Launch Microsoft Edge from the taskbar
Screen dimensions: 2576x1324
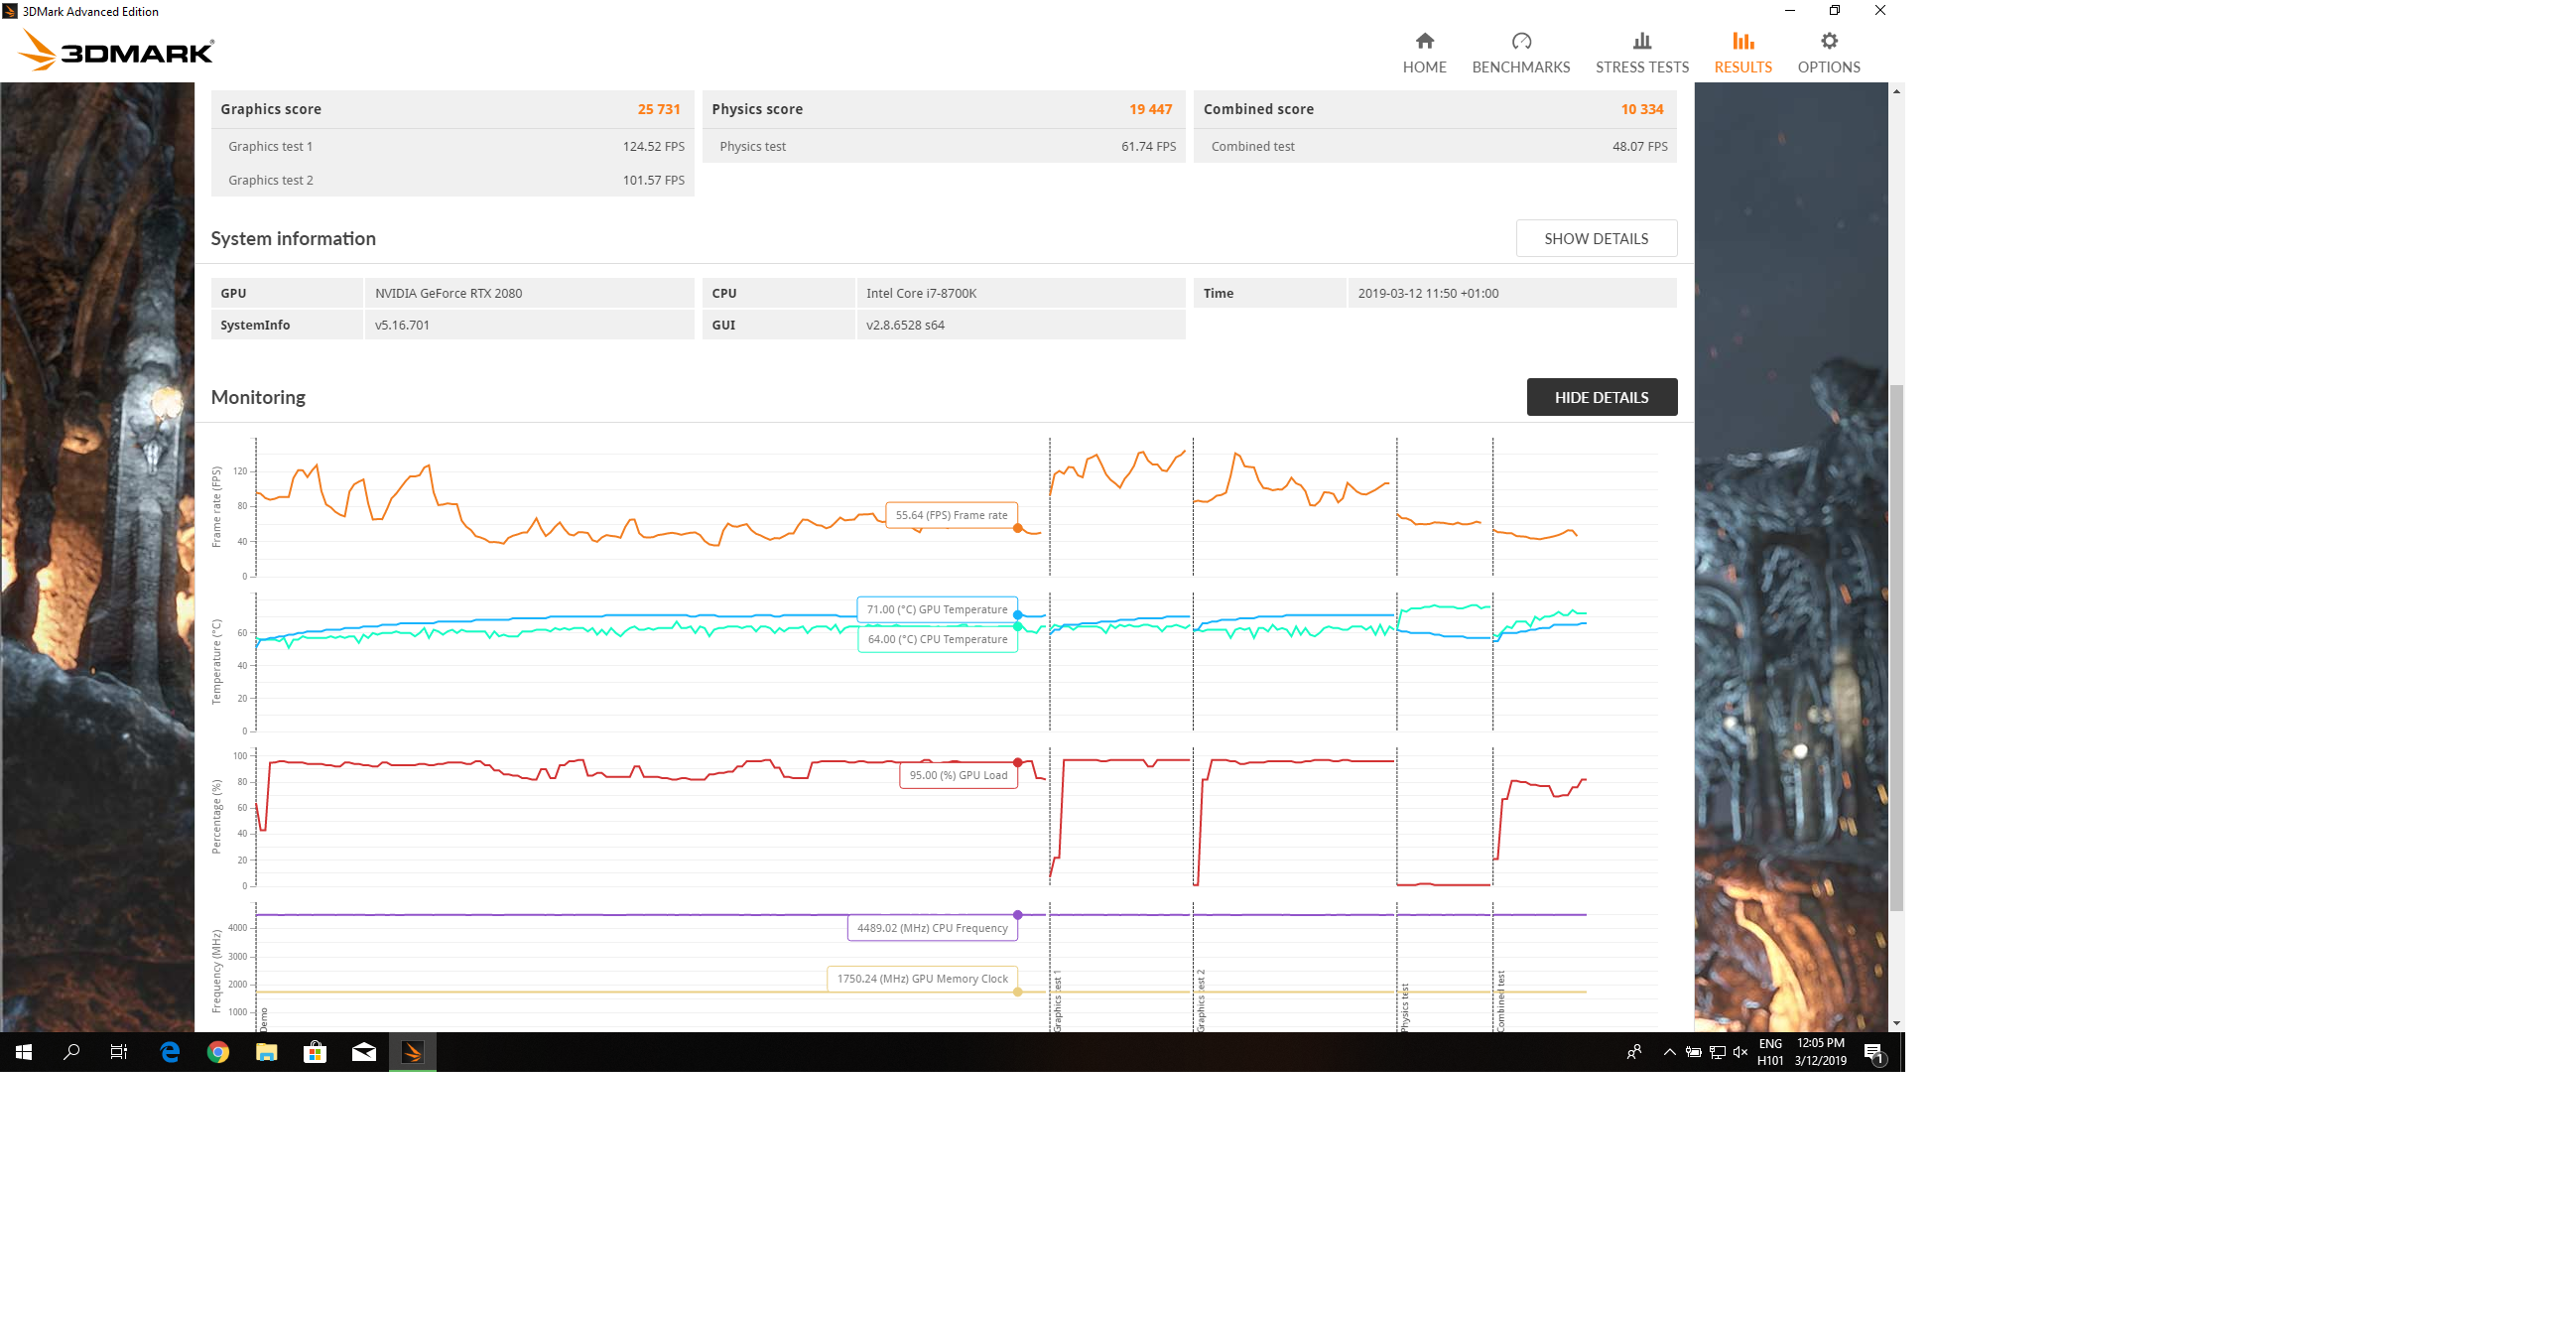[x=170, y=1052]
